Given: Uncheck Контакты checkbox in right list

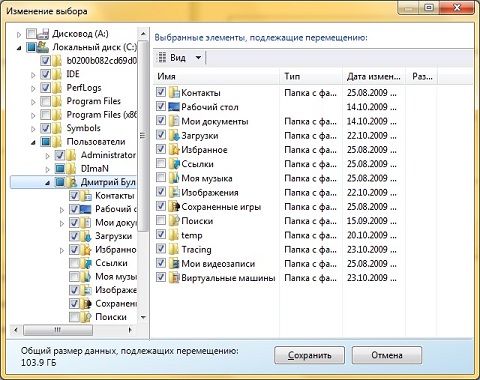Looking at the screenshot, I should (x=161, y=92).
